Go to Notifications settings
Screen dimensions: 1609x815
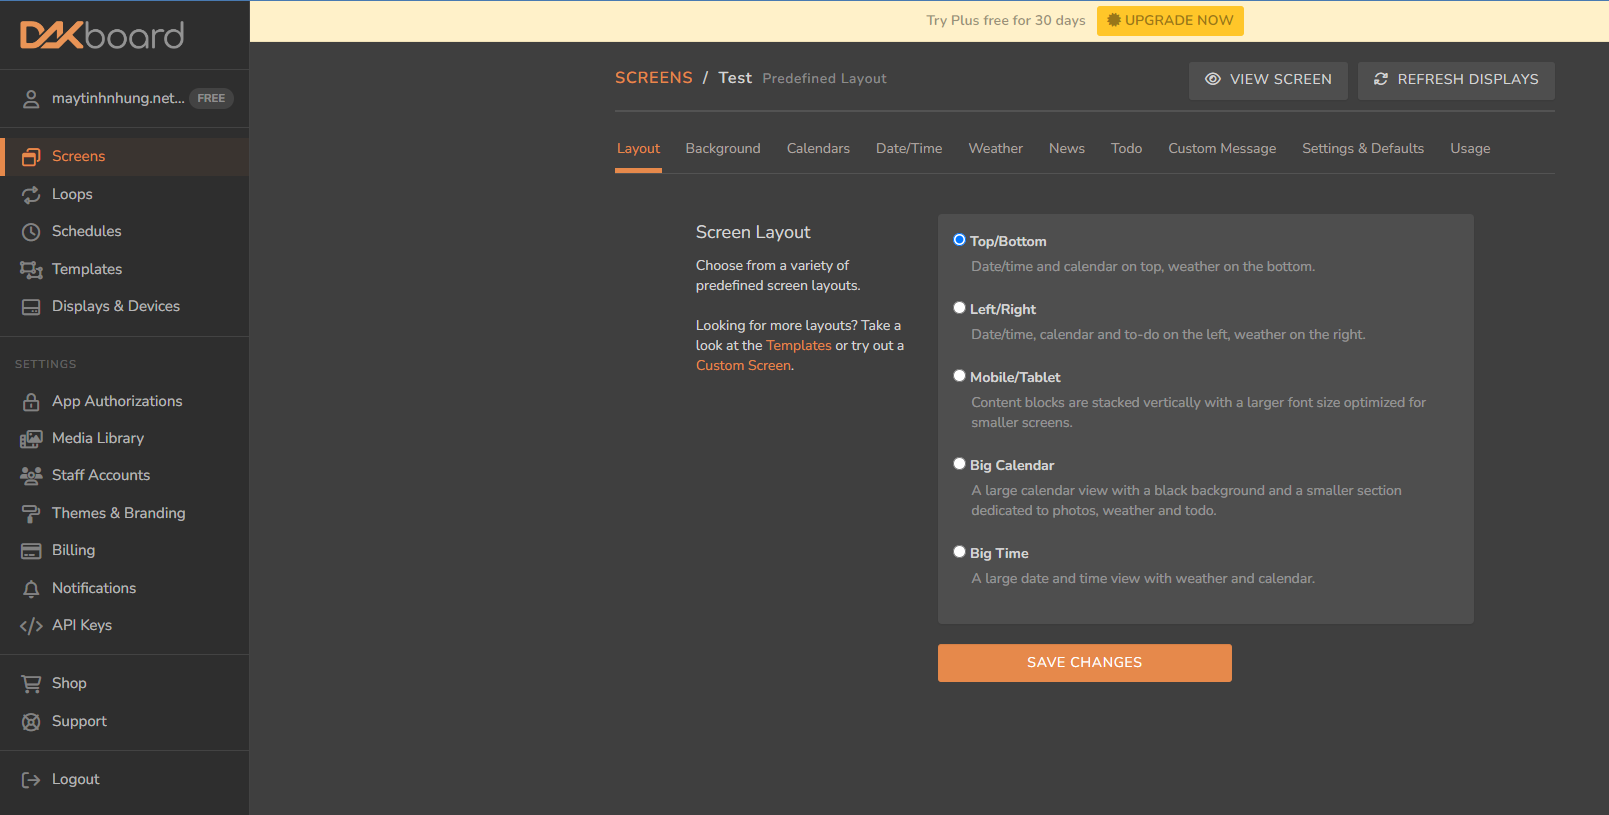94,588
